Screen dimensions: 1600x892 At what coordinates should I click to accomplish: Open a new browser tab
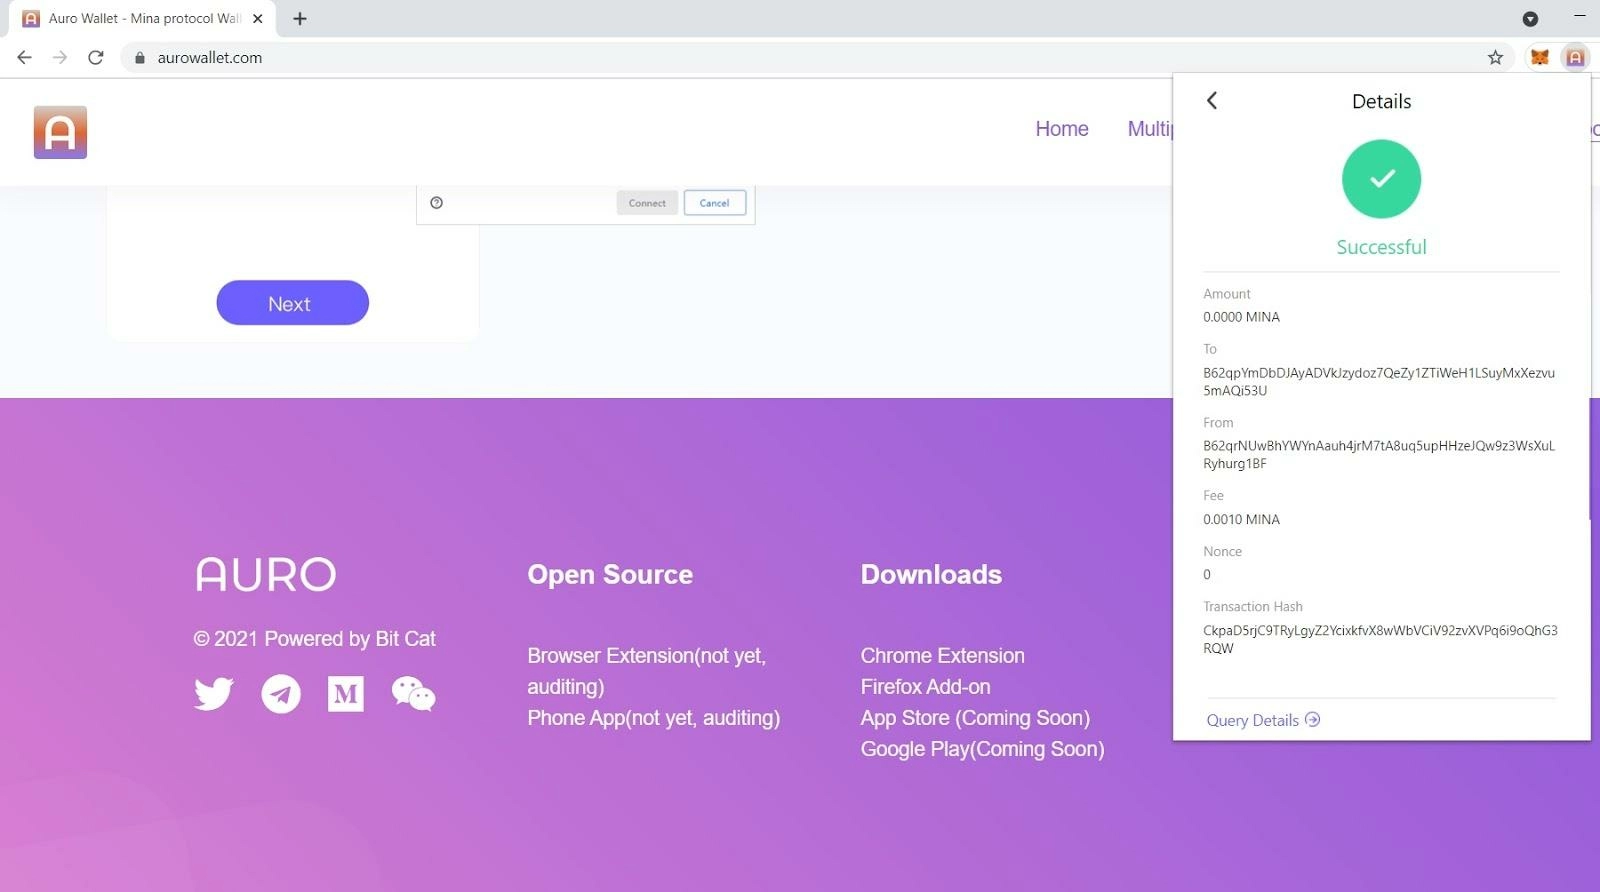tap(300, 18)
